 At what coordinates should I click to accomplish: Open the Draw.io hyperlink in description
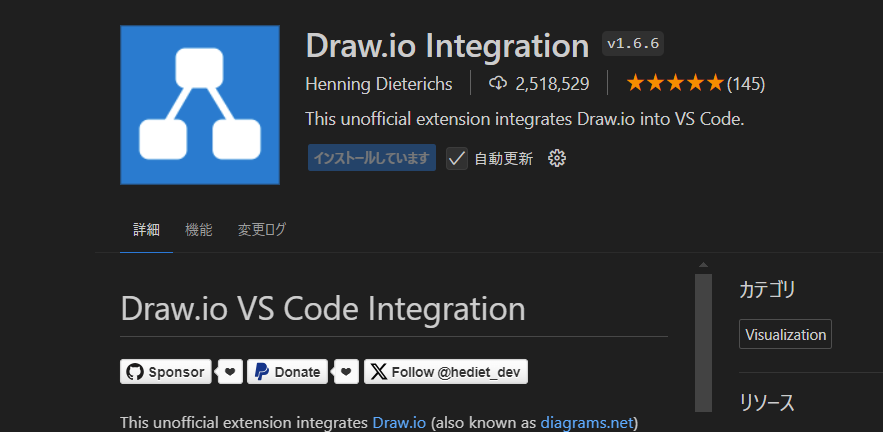(399, 422)
